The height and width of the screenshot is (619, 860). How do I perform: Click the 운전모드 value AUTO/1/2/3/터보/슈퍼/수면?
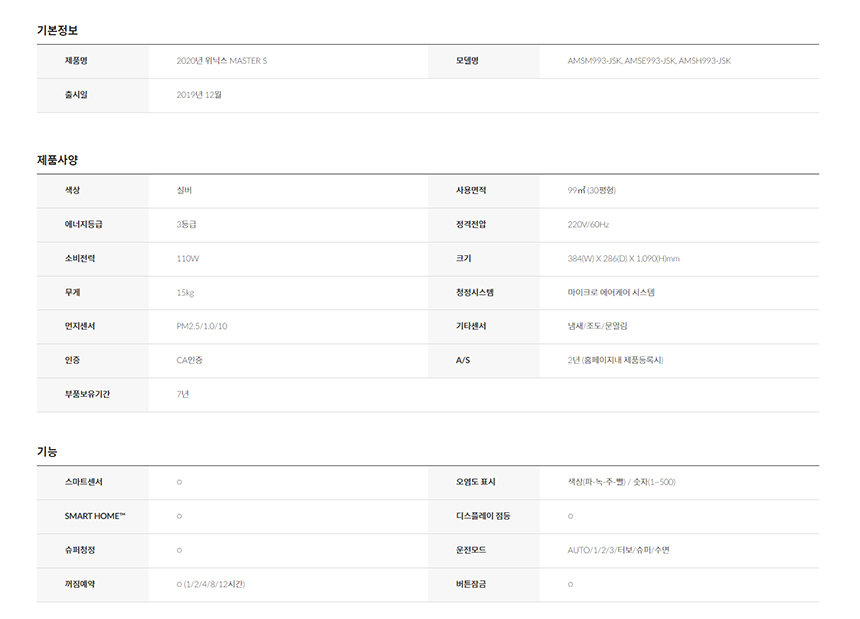point(618,550)
